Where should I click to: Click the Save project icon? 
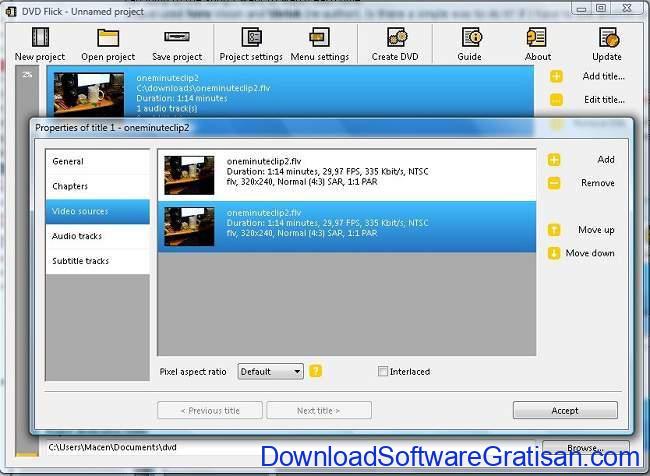(177, 37)
